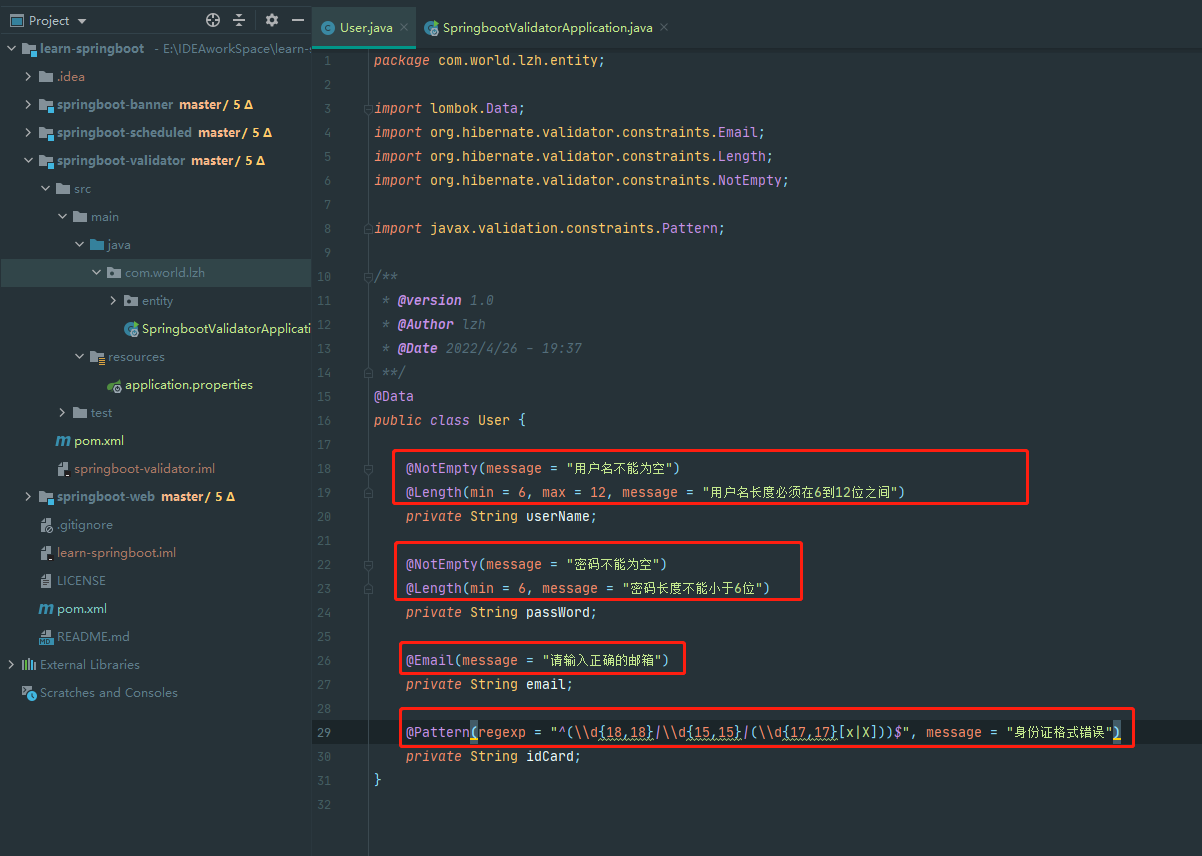Close the User.java tab
This screenshot has height=856, width=1202.
pos(403,28)
